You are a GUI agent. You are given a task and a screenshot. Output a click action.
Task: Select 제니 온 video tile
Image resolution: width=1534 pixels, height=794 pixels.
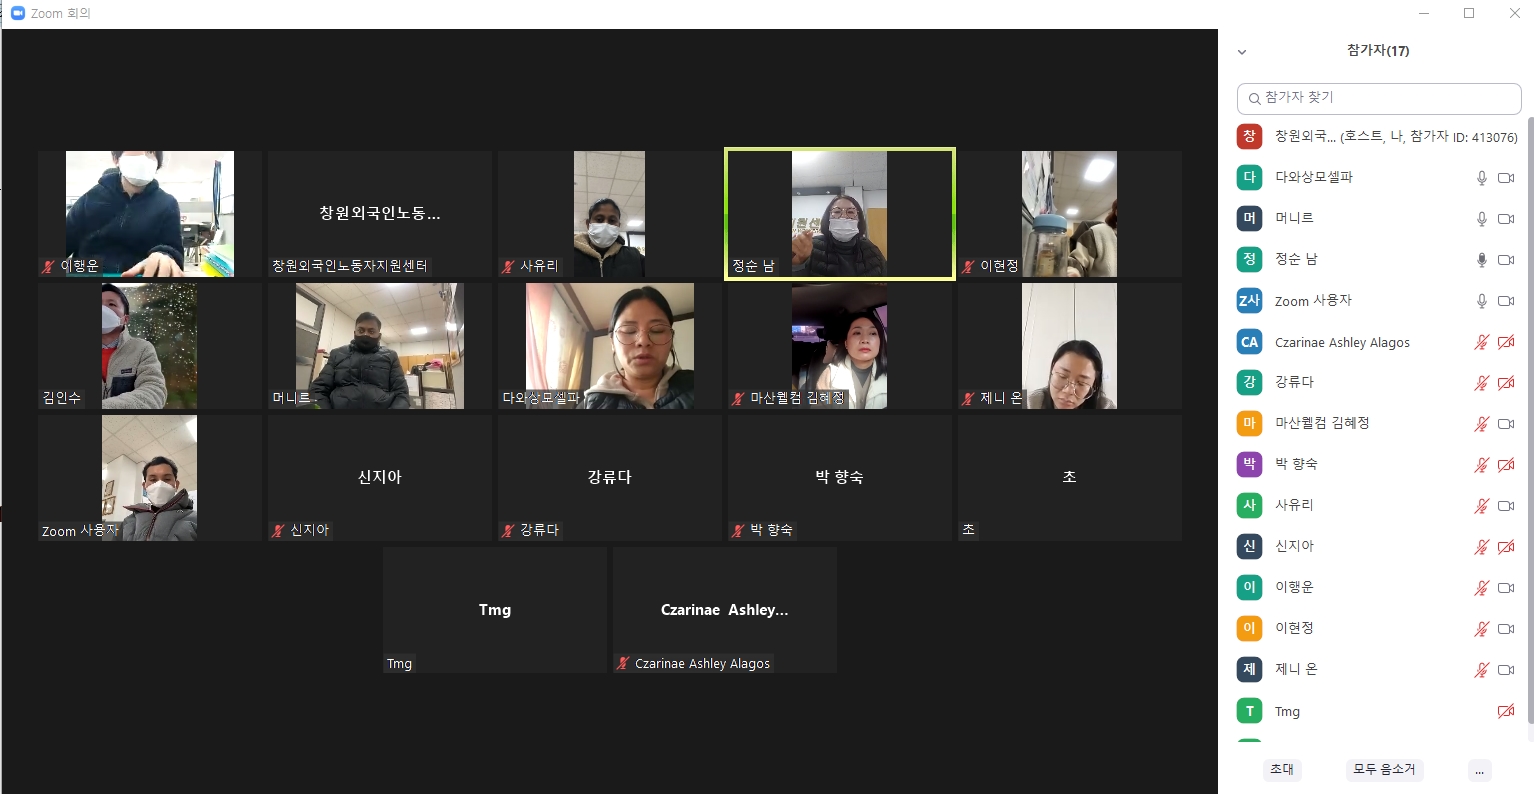pos(1070,346)
